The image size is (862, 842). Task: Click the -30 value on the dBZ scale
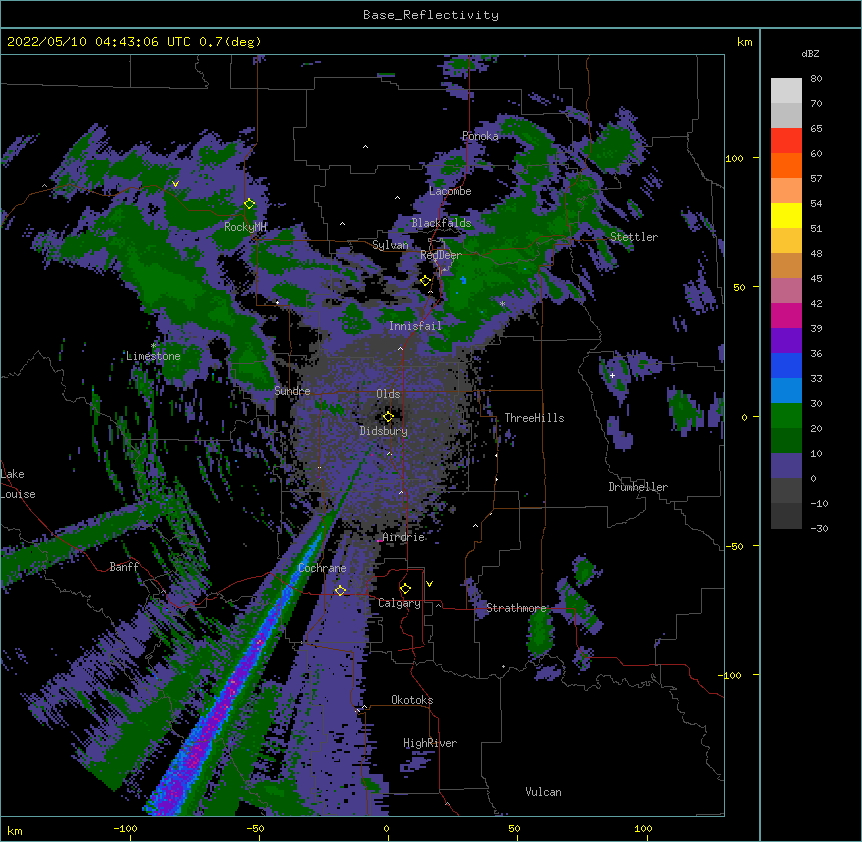pyautogui.click(x=819, y=529)
